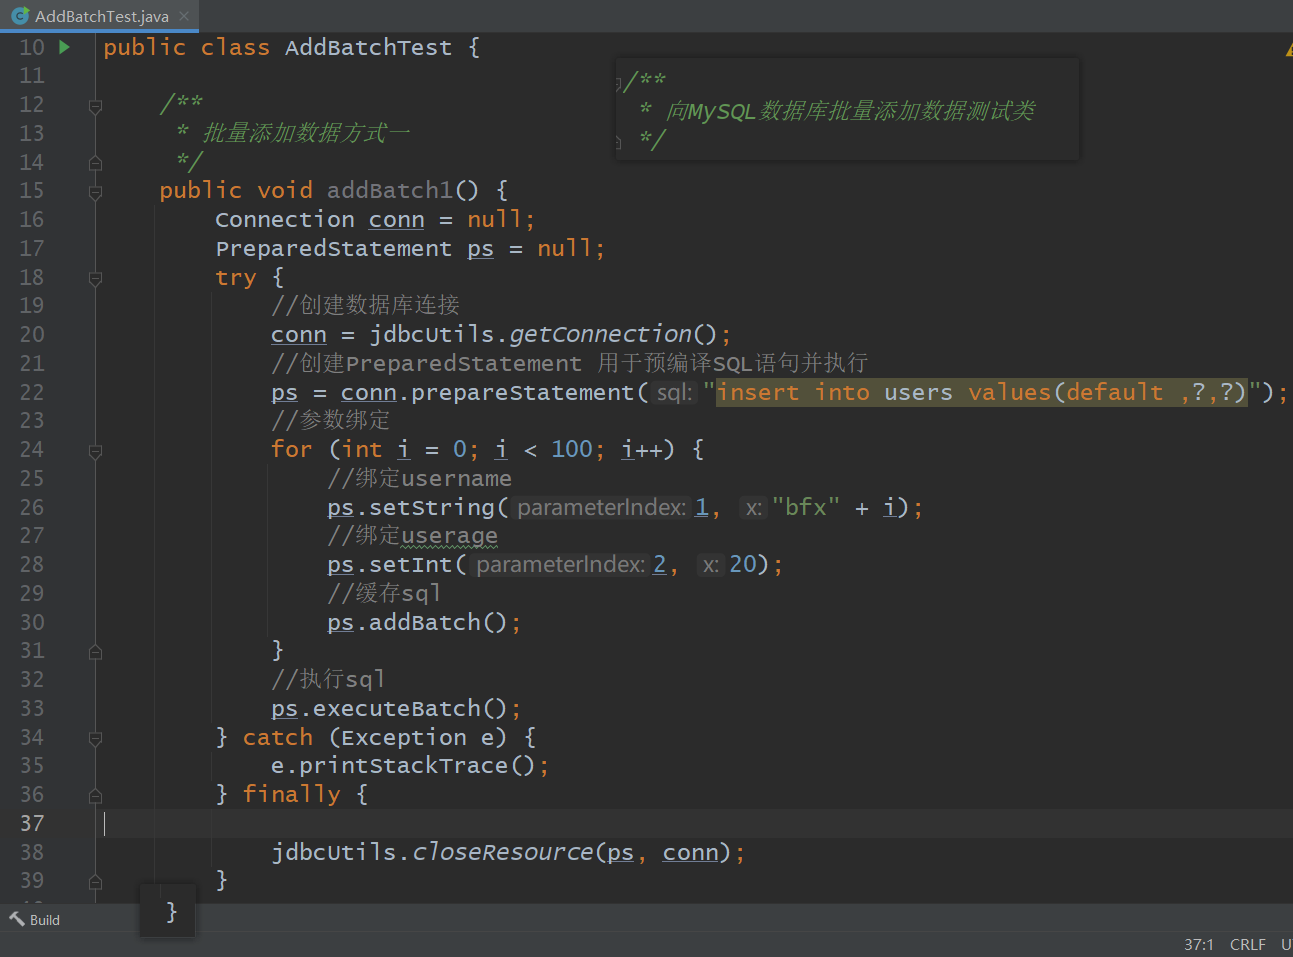This screenshot has height=957, width=1293.
Task: Click the for loop end fold marker on line 31
Action: click(95, 652)
